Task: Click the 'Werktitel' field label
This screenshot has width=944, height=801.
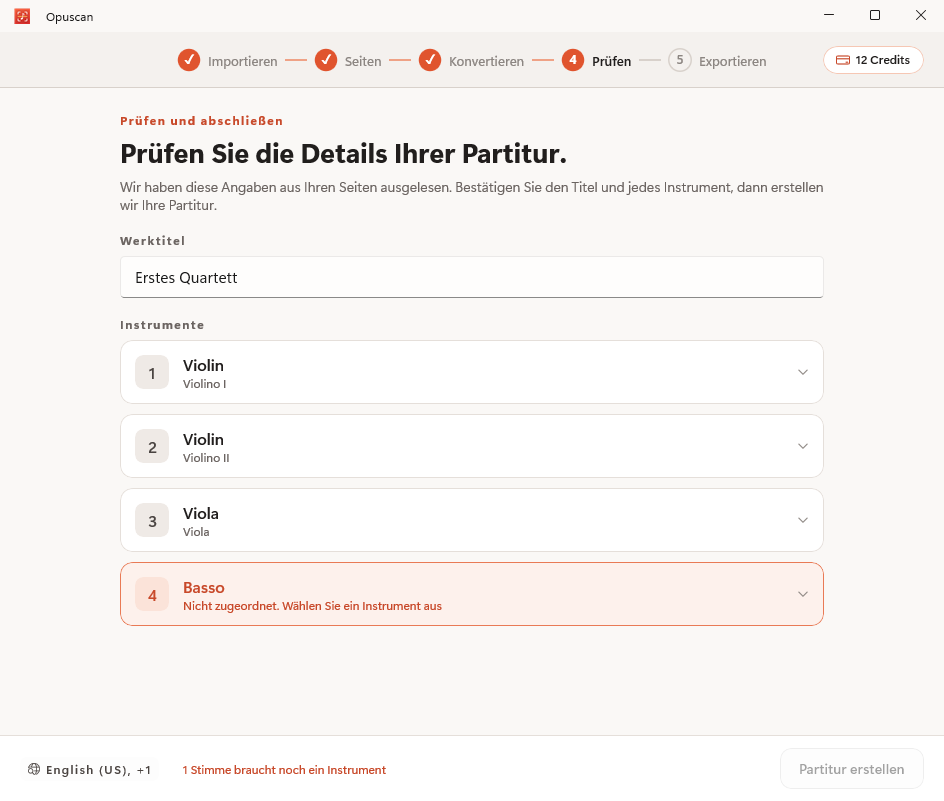Action: [152, 241]
